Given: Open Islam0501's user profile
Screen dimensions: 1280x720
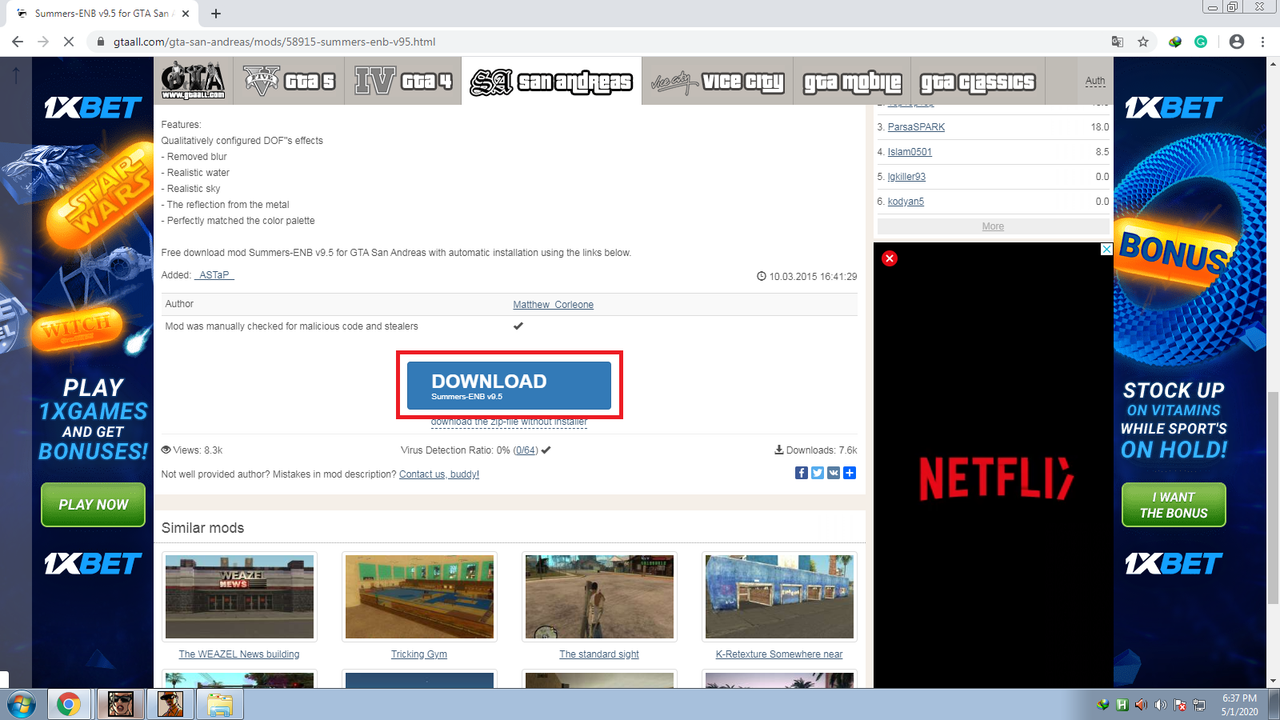Looking at the screenshot, I should pyautogui.click(x=910, y=152).
